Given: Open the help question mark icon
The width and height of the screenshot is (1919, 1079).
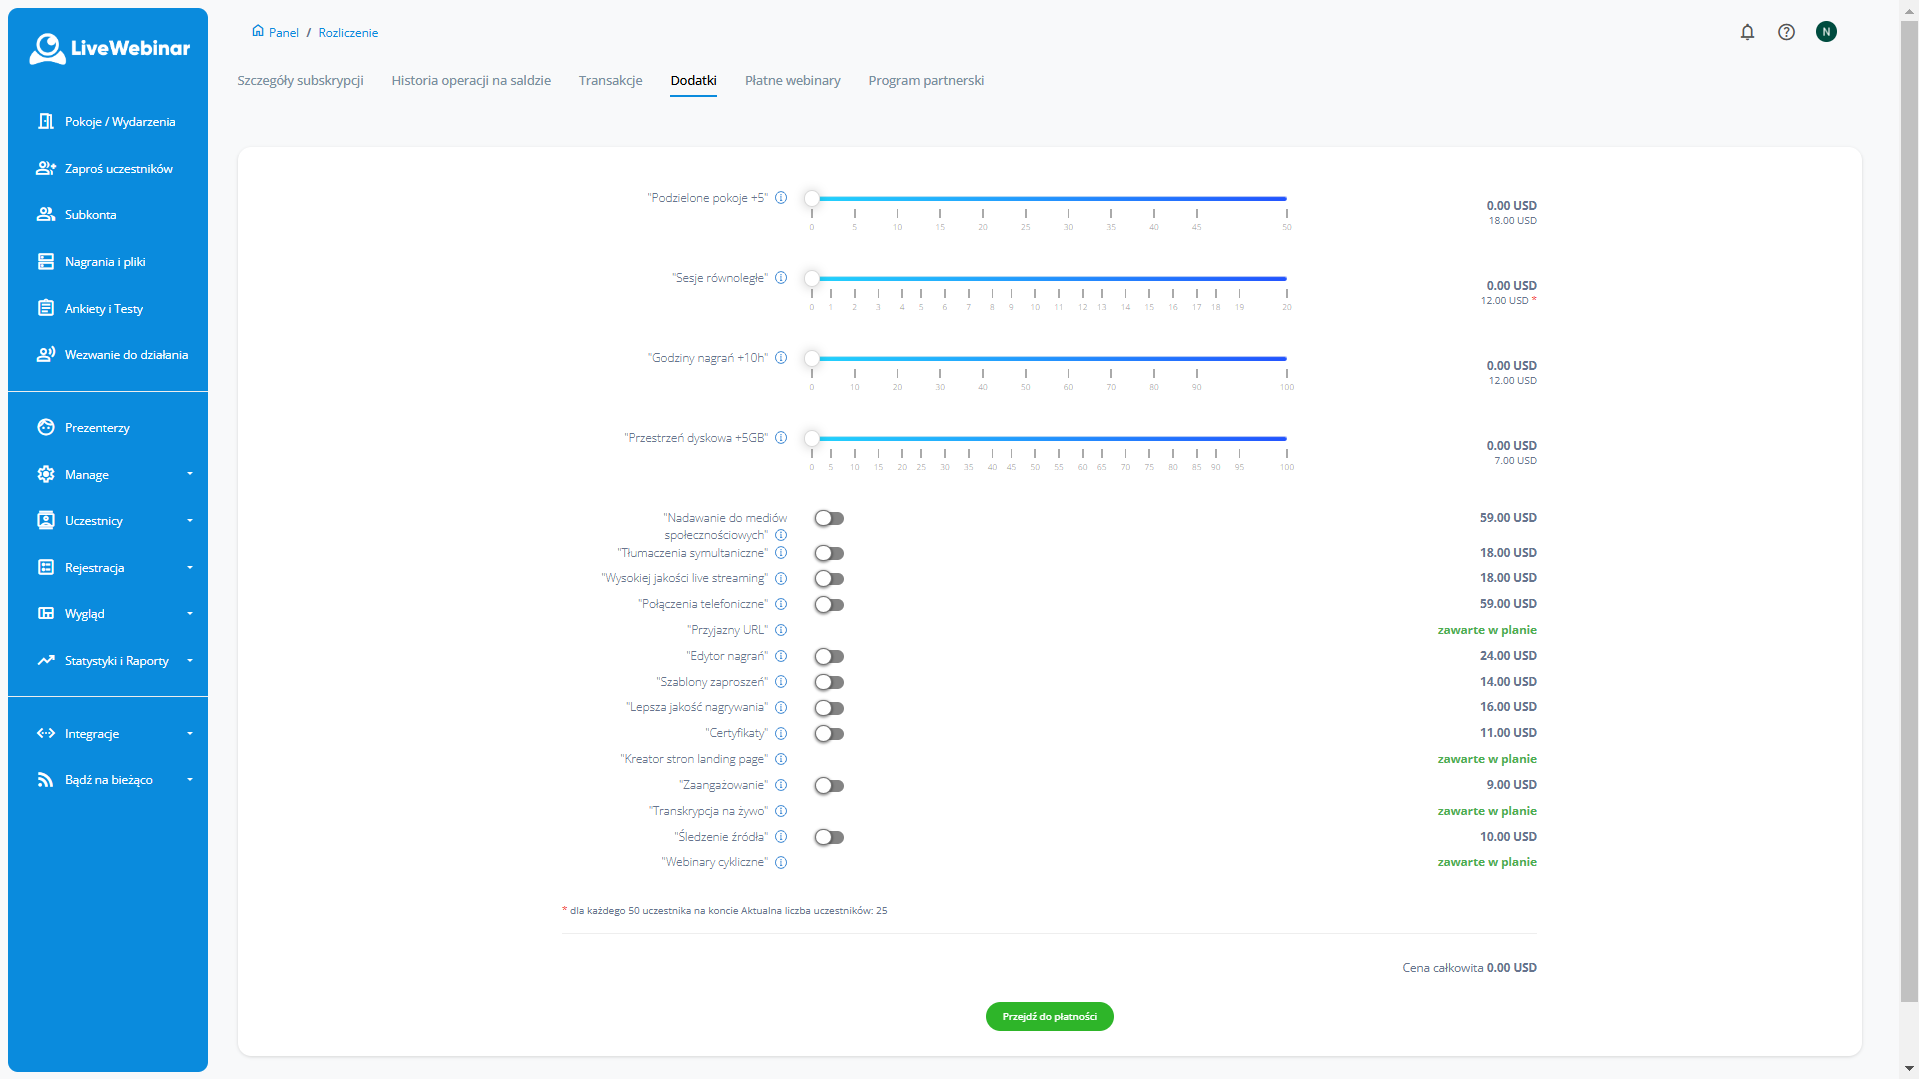Looking at the screenshot, I should pyautogui.click(x=1786, y=32).
